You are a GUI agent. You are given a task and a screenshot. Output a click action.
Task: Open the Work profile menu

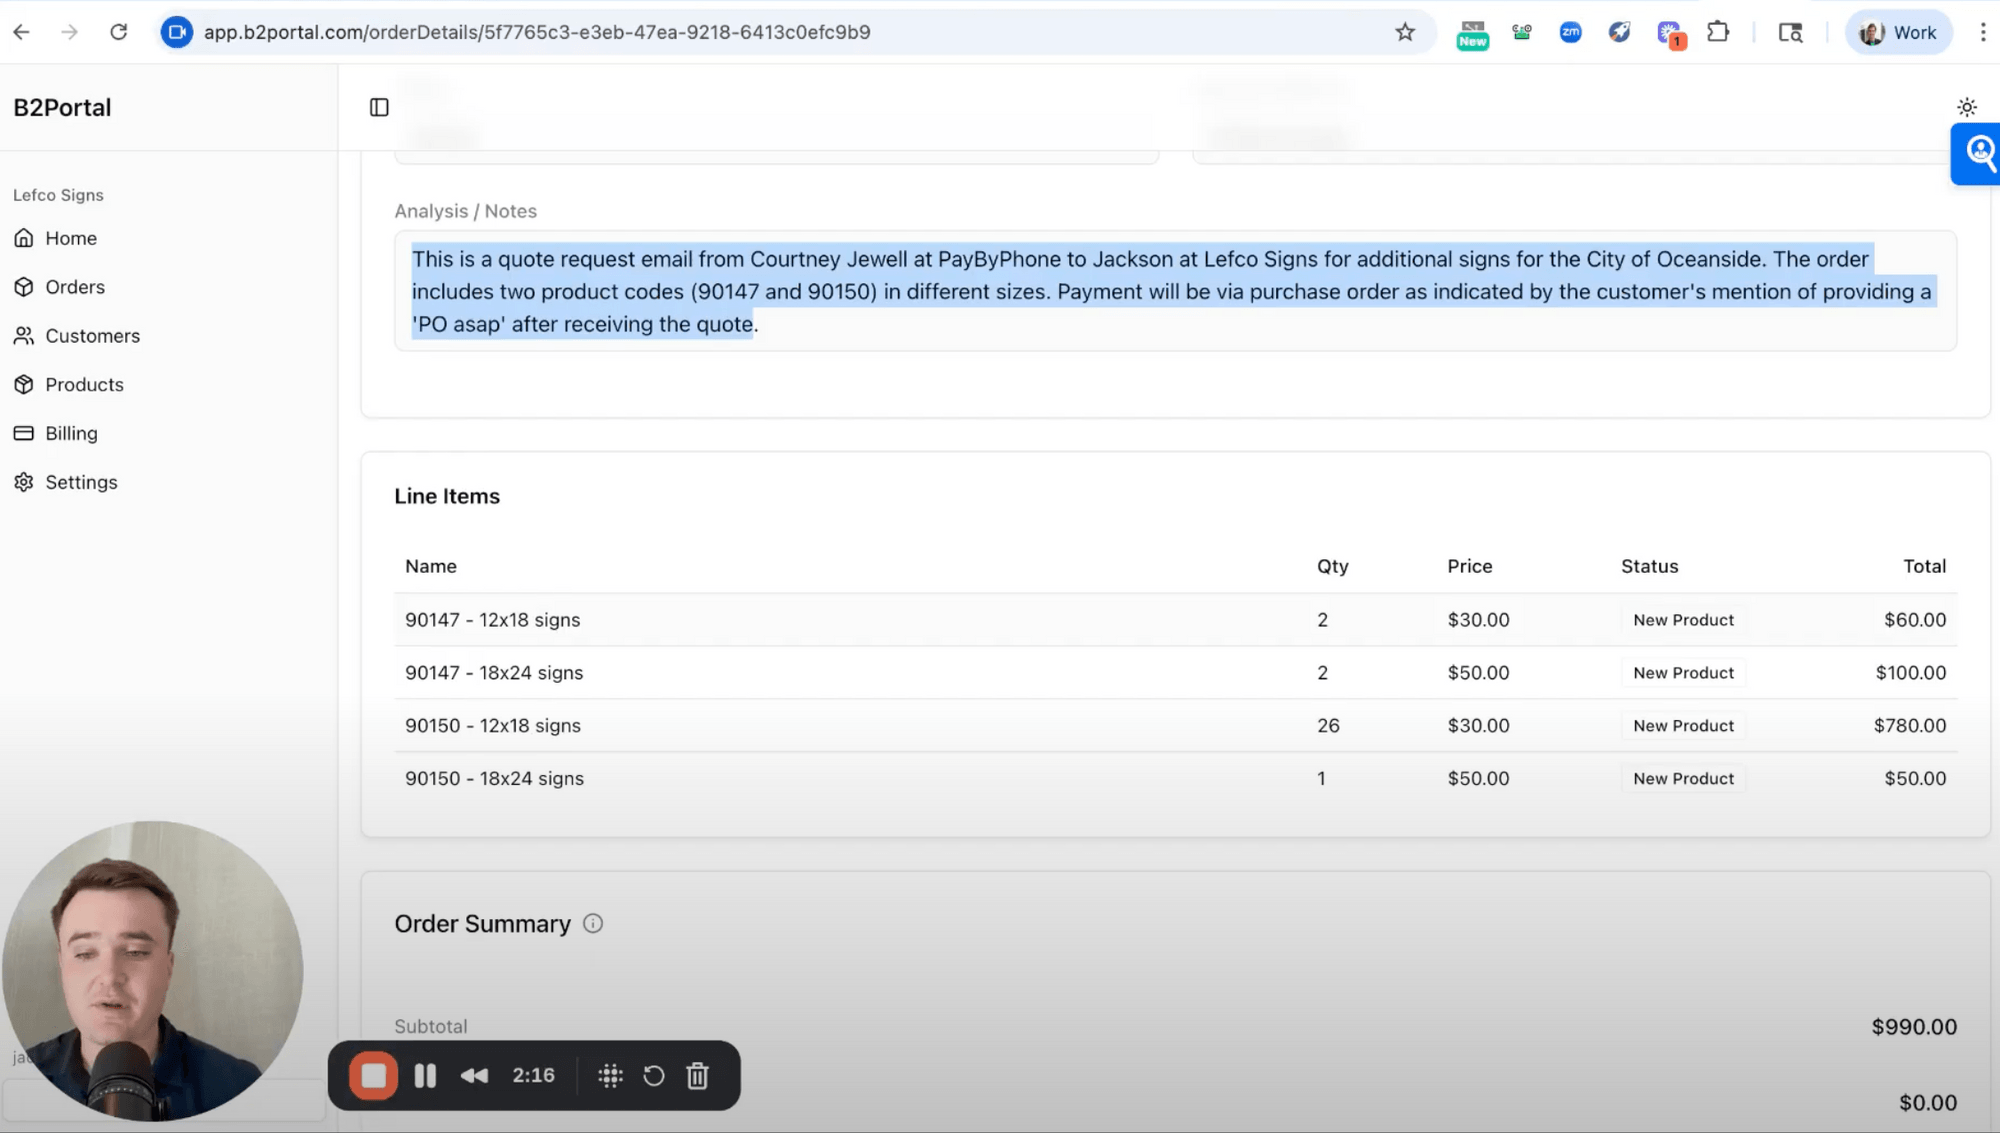(1898, 32)
